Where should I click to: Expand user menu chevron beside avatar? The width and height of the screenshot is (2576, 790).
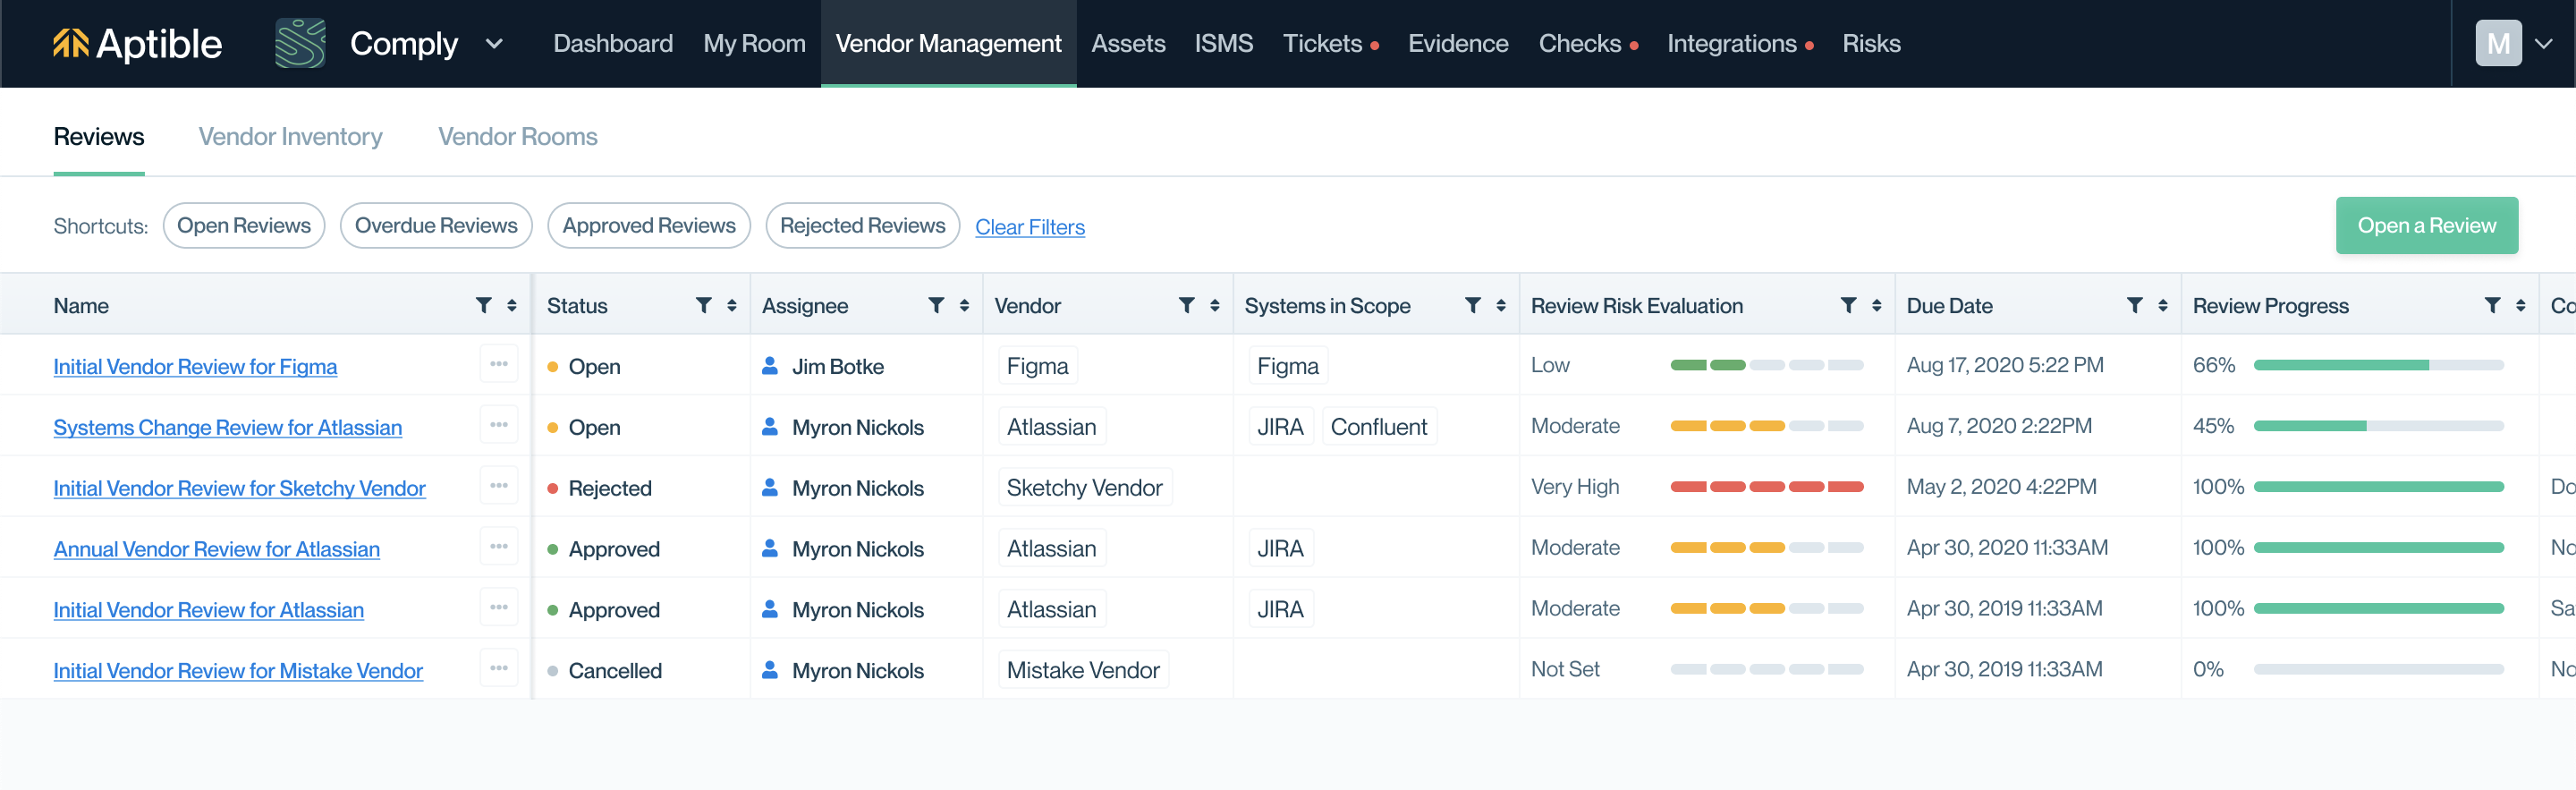(2544, 44)
